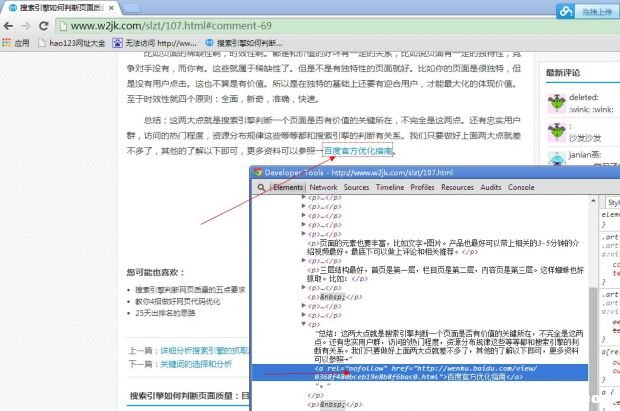Open the Audits tab in DevTools
Image resolution: width=620 pixels, height=411 pixels.
tap(490, 187)
